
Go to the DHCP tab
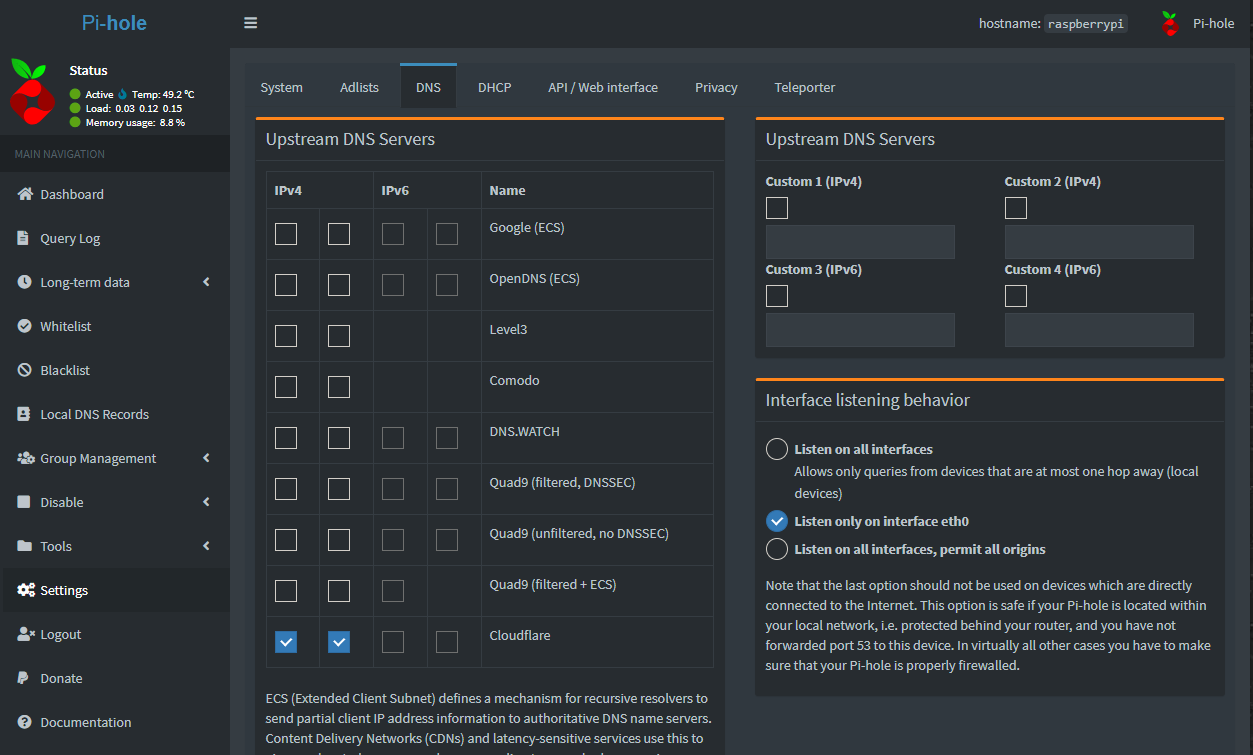pyautogui.click(x=494, y=87)
